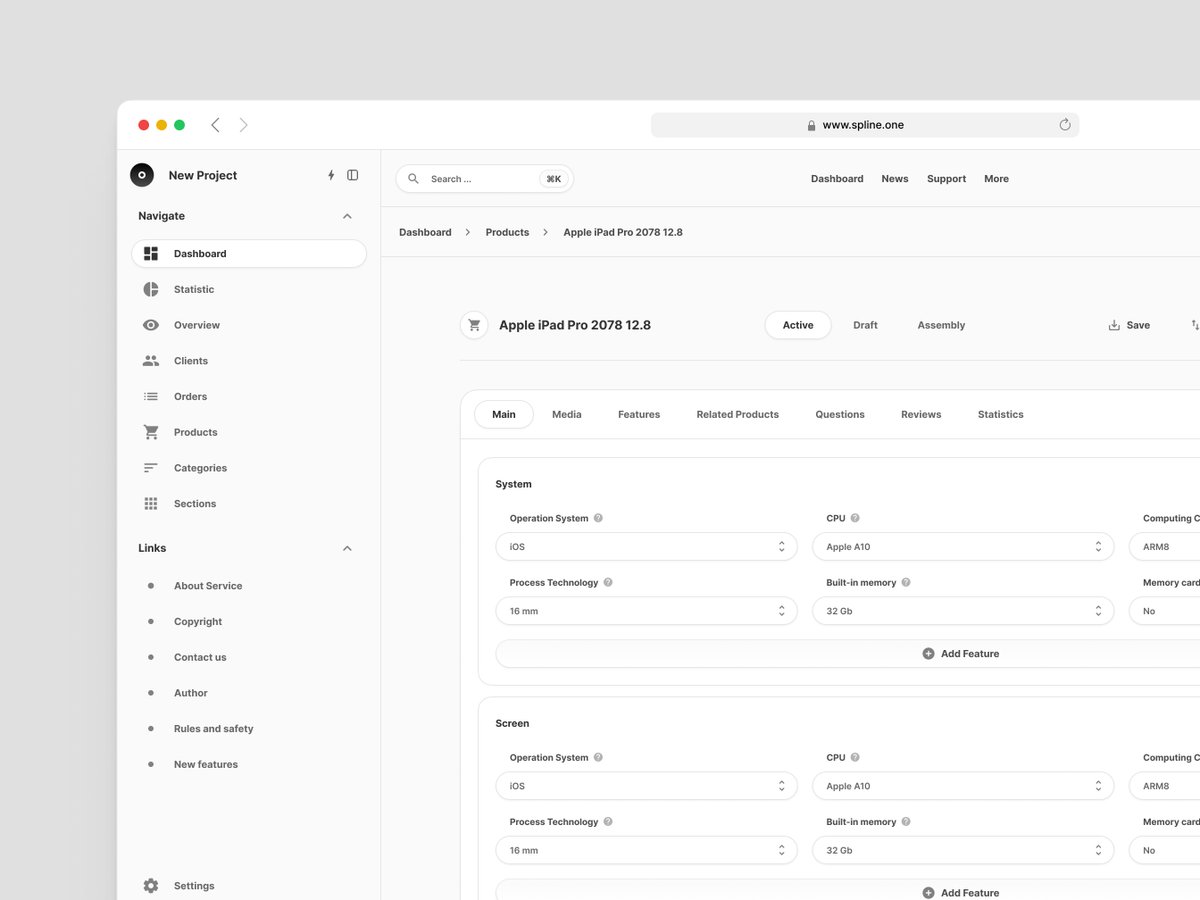Set product status to Draft
Image resolution: width=1200 pixels, height=900 pixels.
pos(865,325)
